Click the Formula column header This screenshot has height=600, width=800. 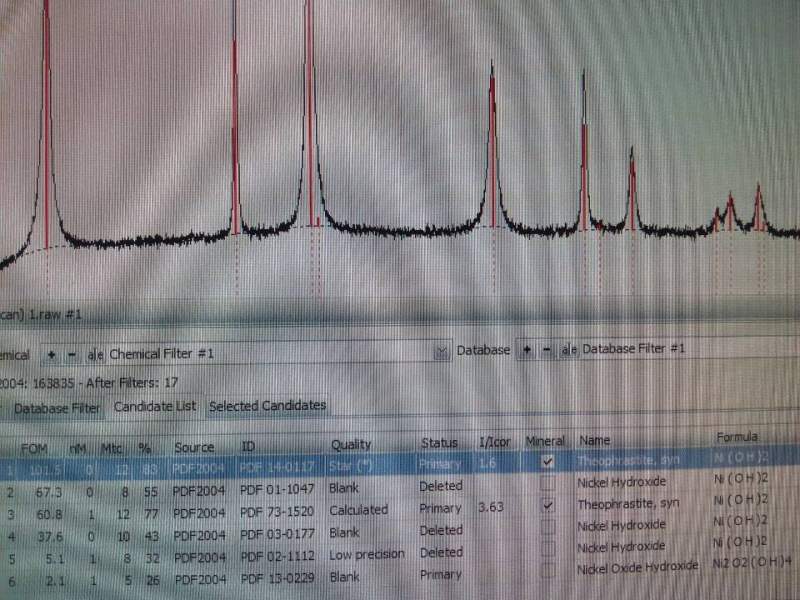tap(737, 437)
